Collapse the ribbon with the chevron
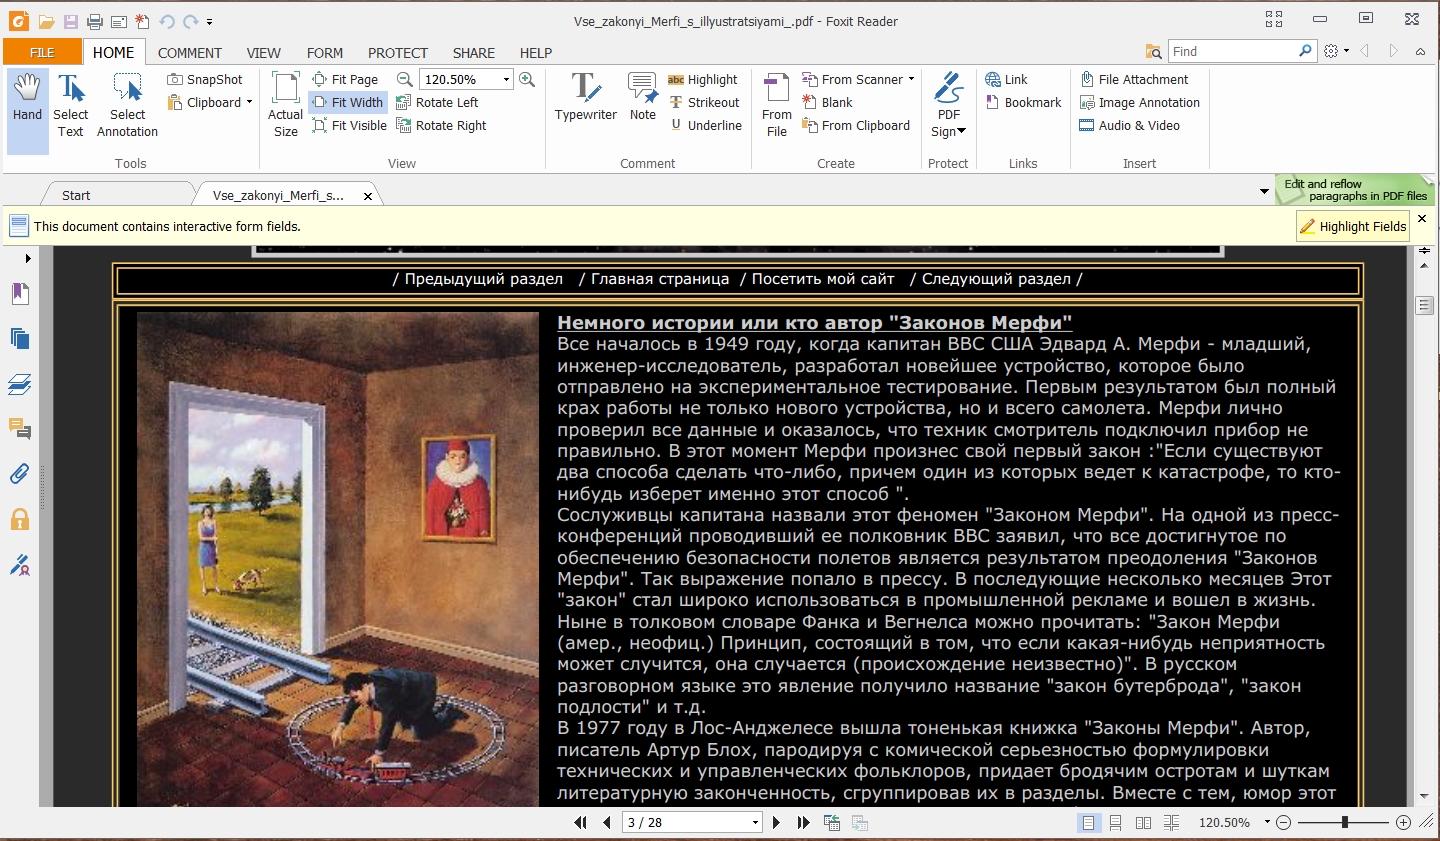The height and width of the screenshot is (841, 1440). [x=1420, y=51]
